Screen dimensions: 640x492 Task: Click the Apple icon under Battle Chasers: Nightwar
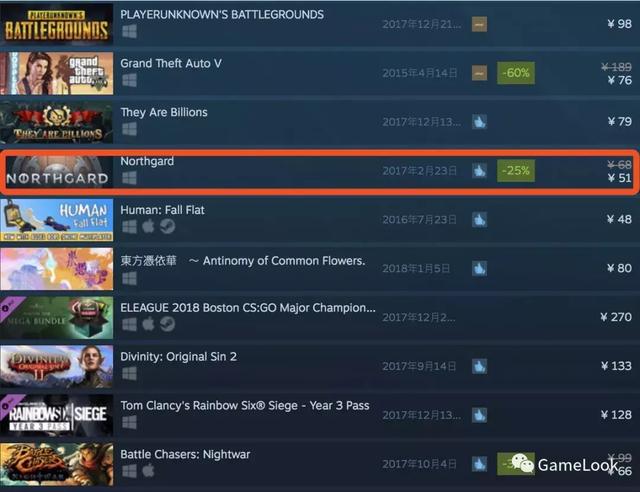149,471
